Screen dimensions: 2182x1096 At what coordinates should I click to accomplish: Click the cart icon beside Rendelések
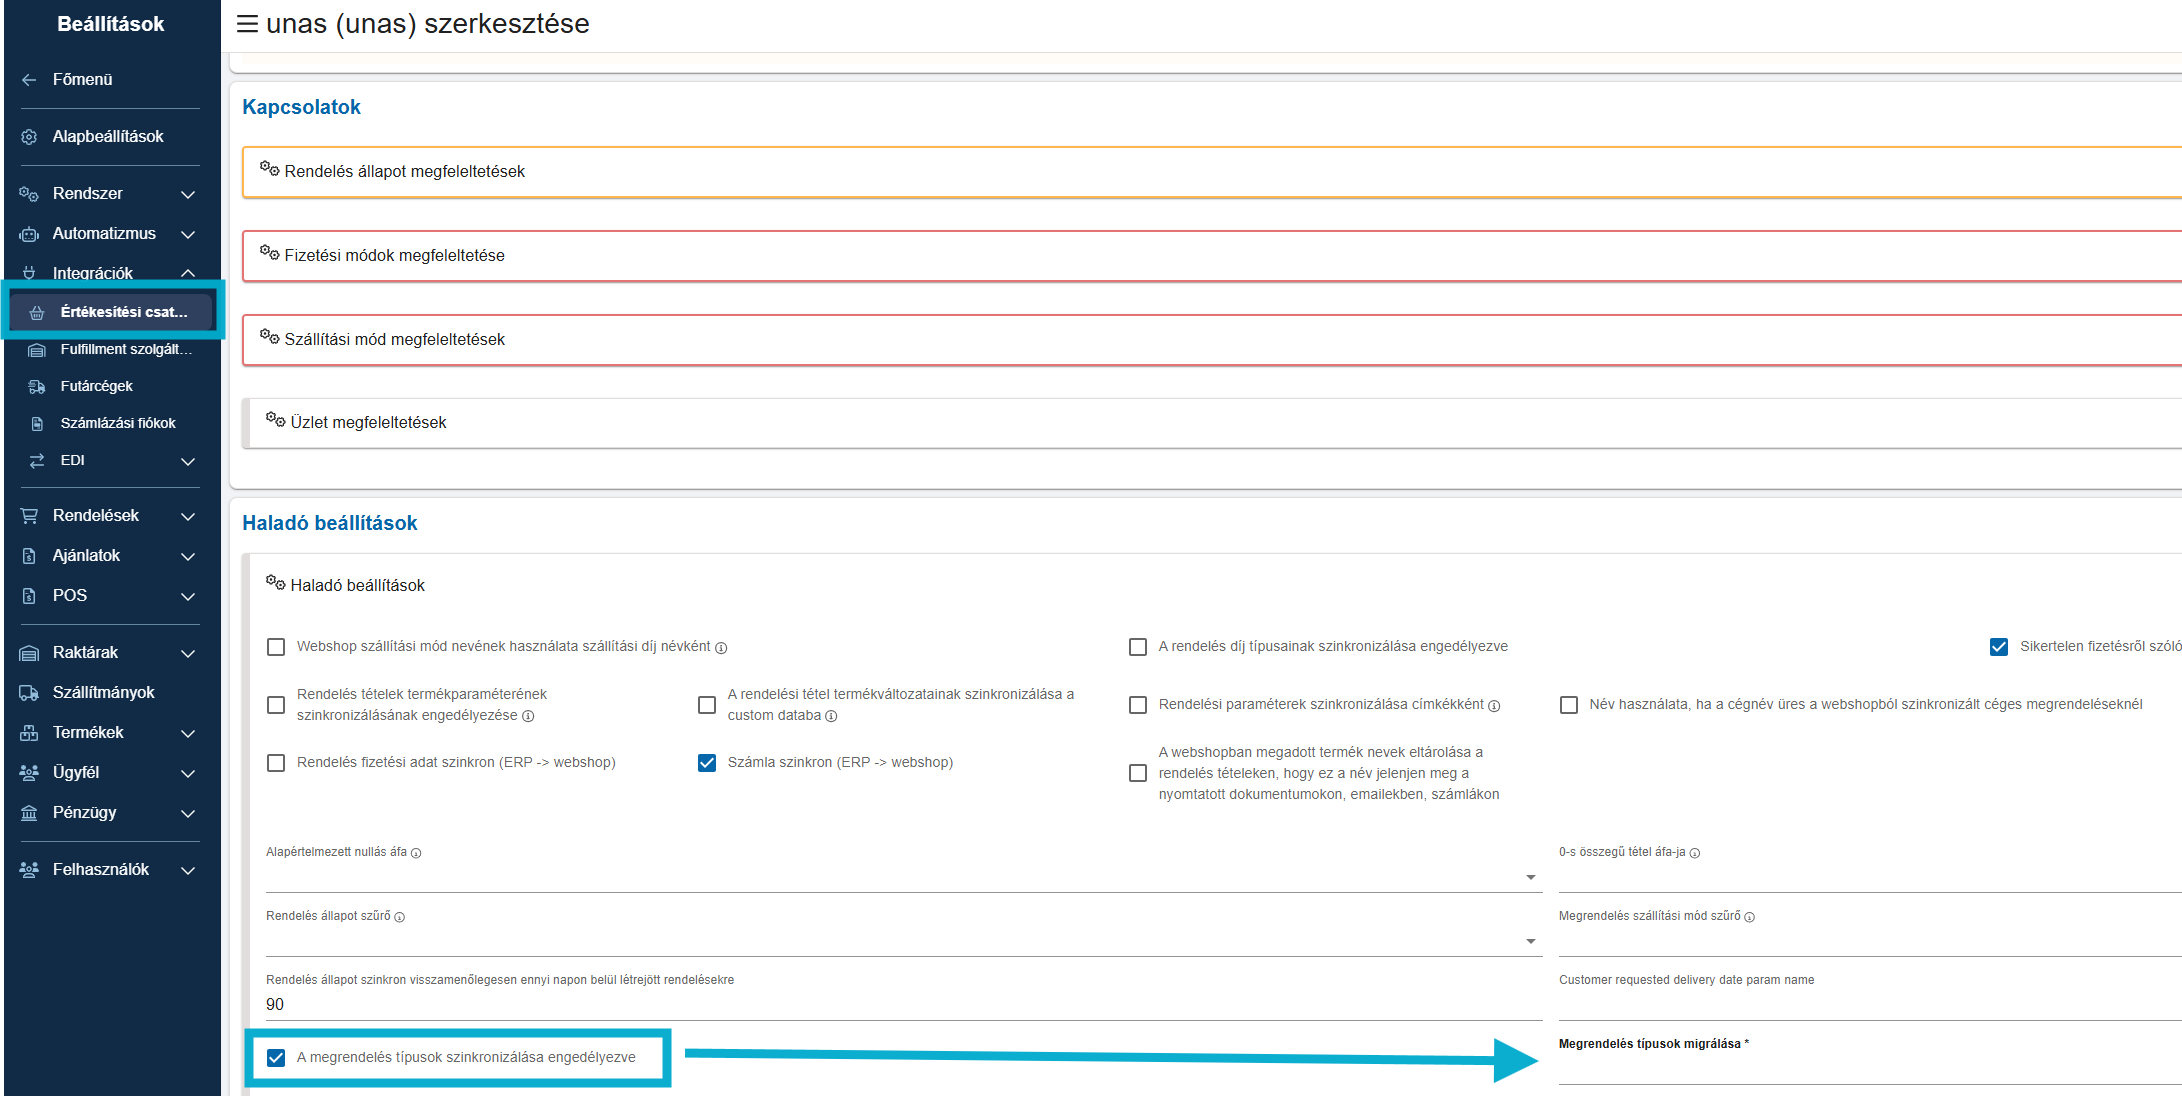pos(29,516)
